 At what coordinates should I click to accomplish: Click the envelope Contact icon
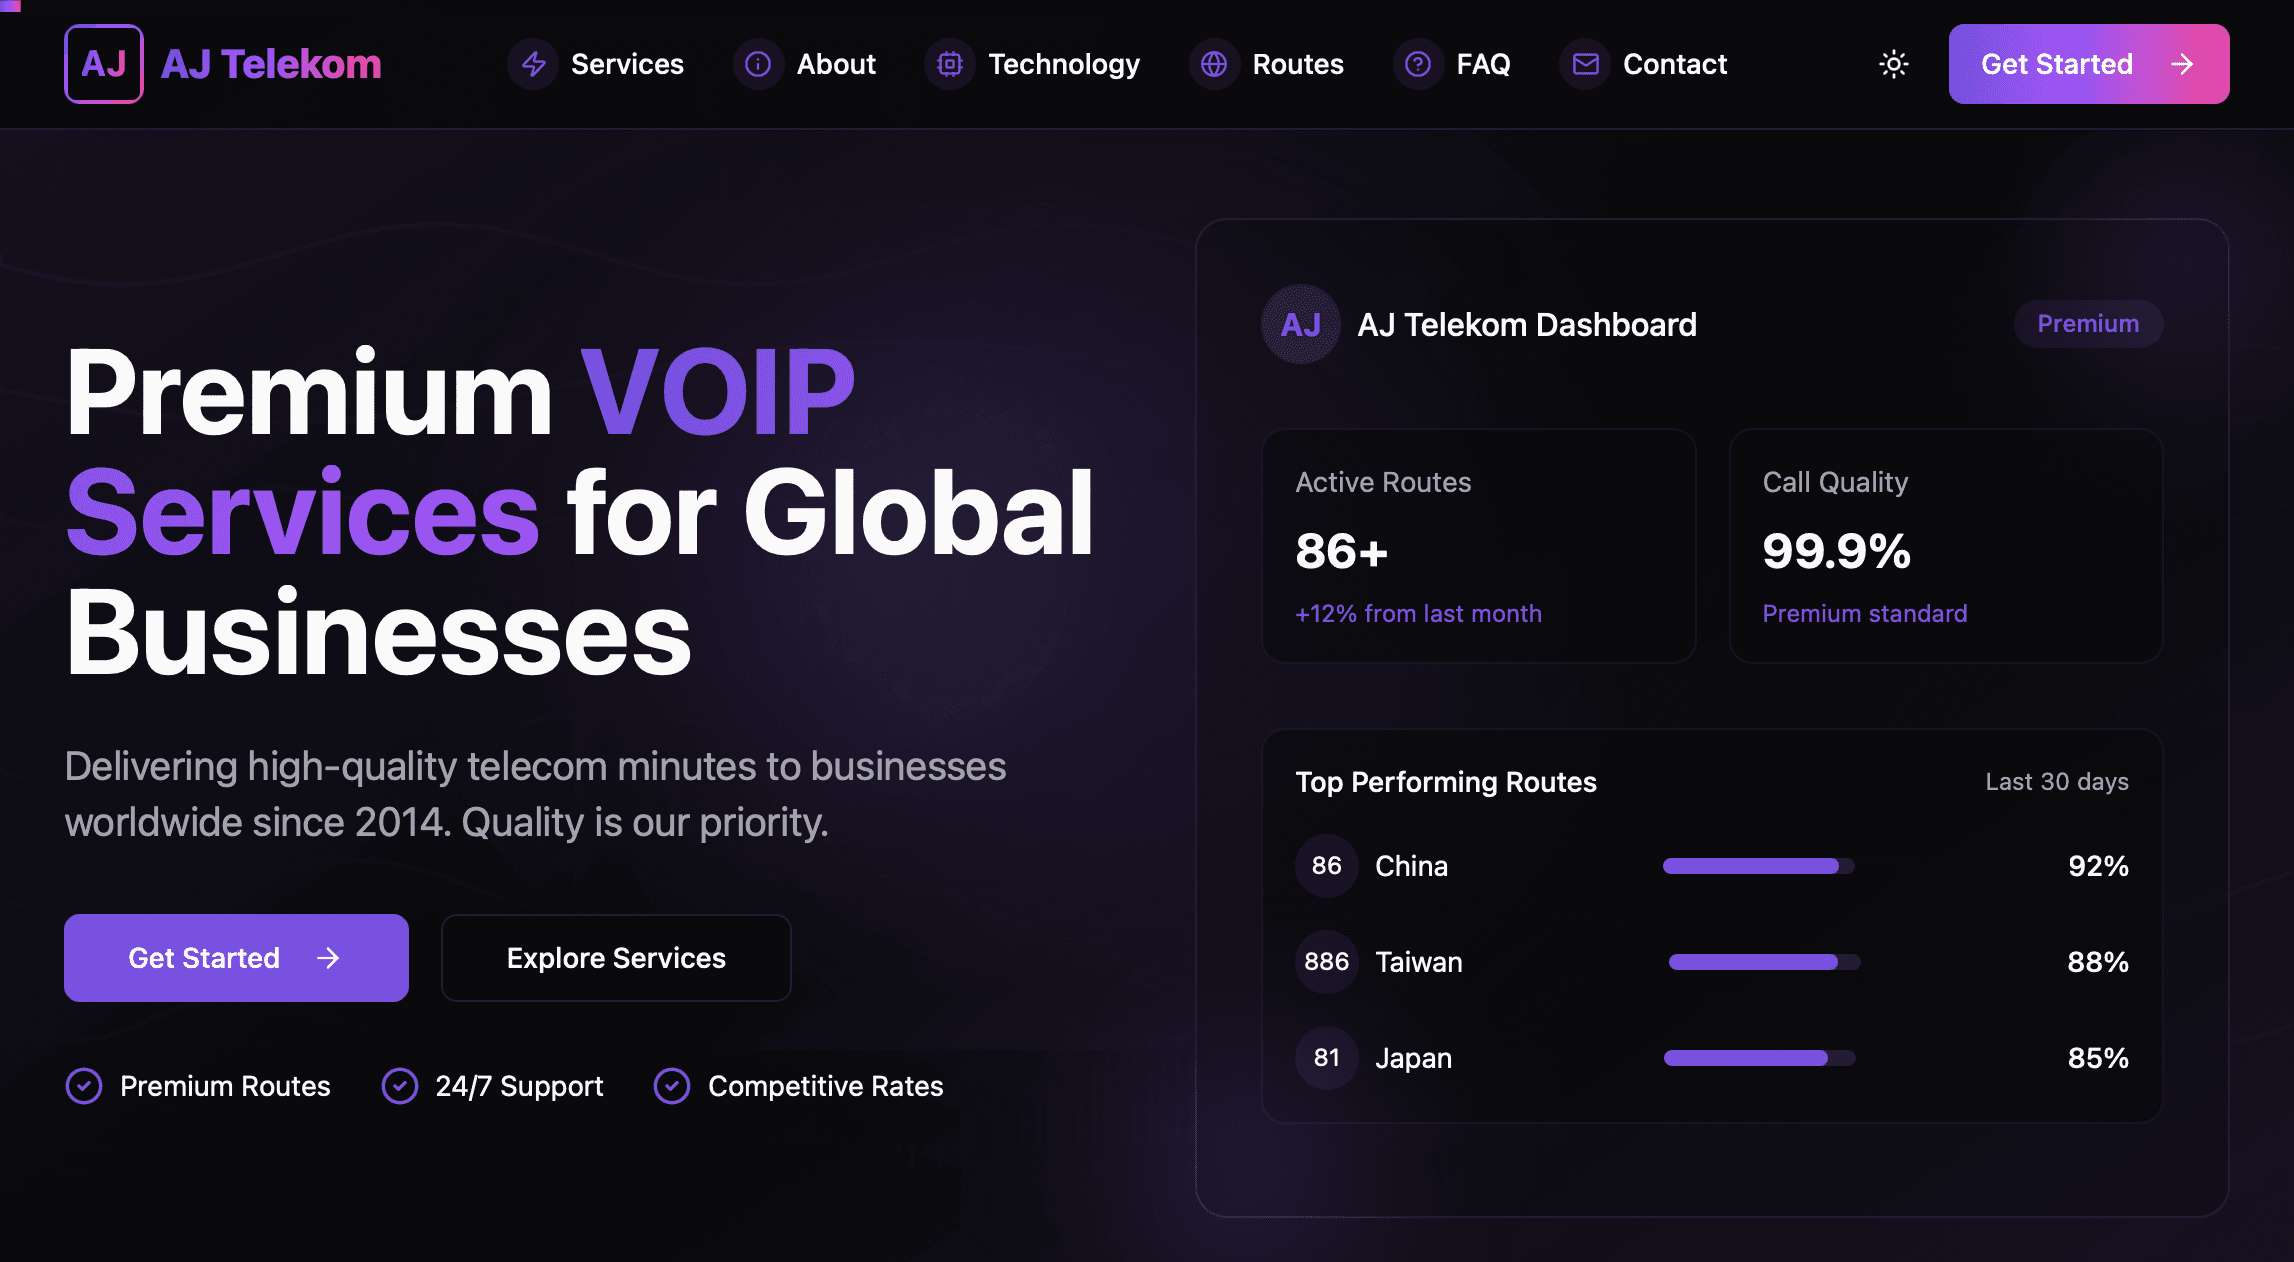point(1585,64)
